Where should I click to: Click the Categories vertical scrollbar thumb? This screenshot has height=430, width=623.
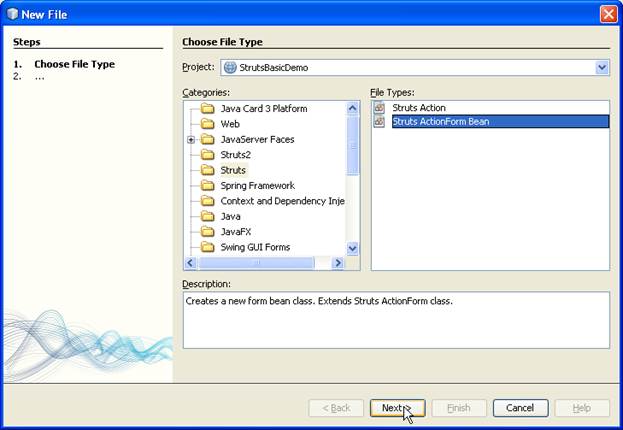pyautogui.click(x=352, y=145)
